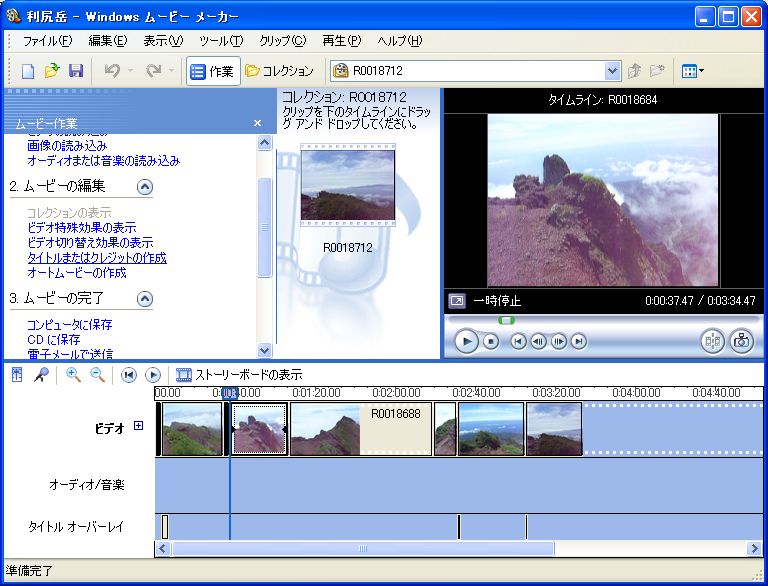Open the ツール(T) menu

220,41
